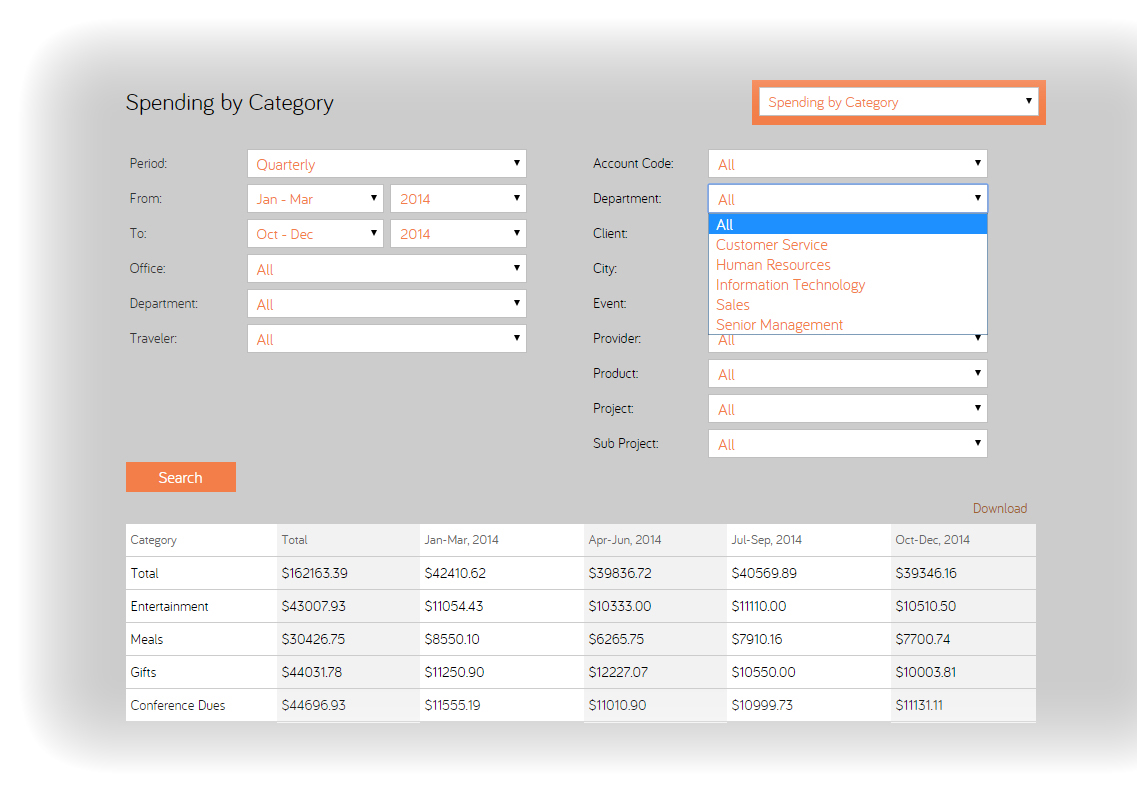Pick Information Technology from the list
This screenshot has height=792, width=1137.
(x=790, y=285)
